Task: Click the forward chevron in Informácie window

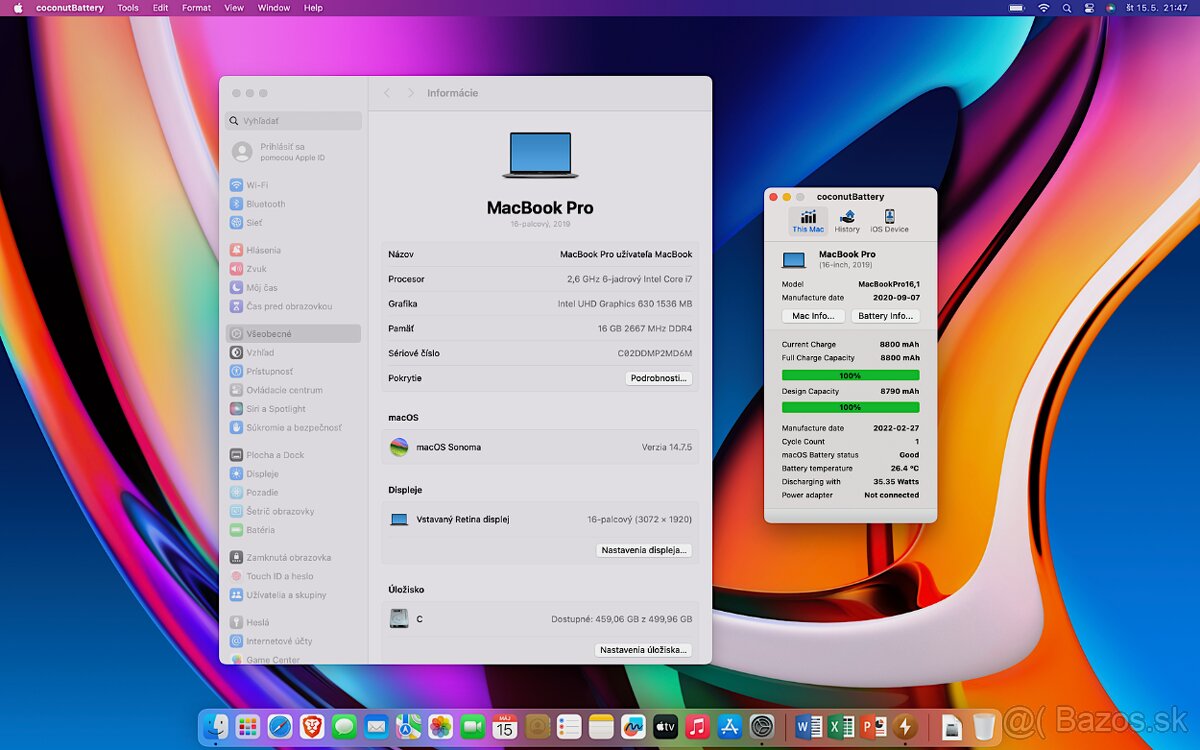Action: pos(410,92)
